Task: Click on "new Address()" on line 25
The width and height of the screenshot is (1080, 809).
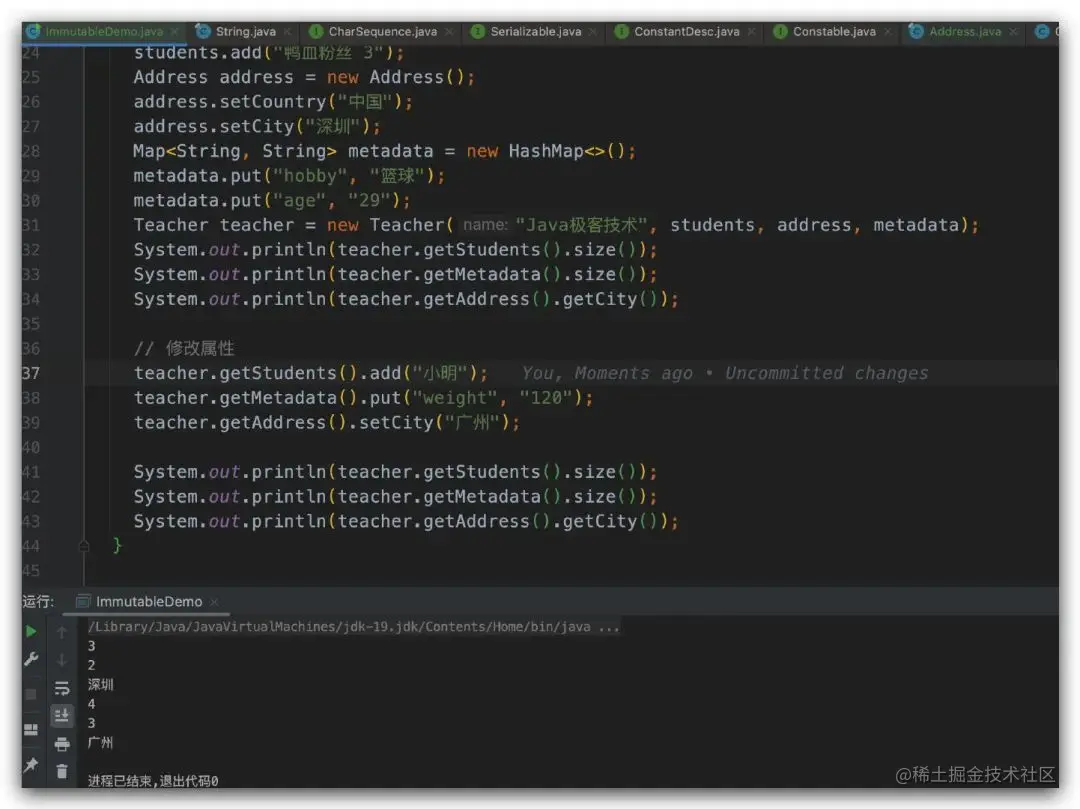Action: click(x=396, y=77)
